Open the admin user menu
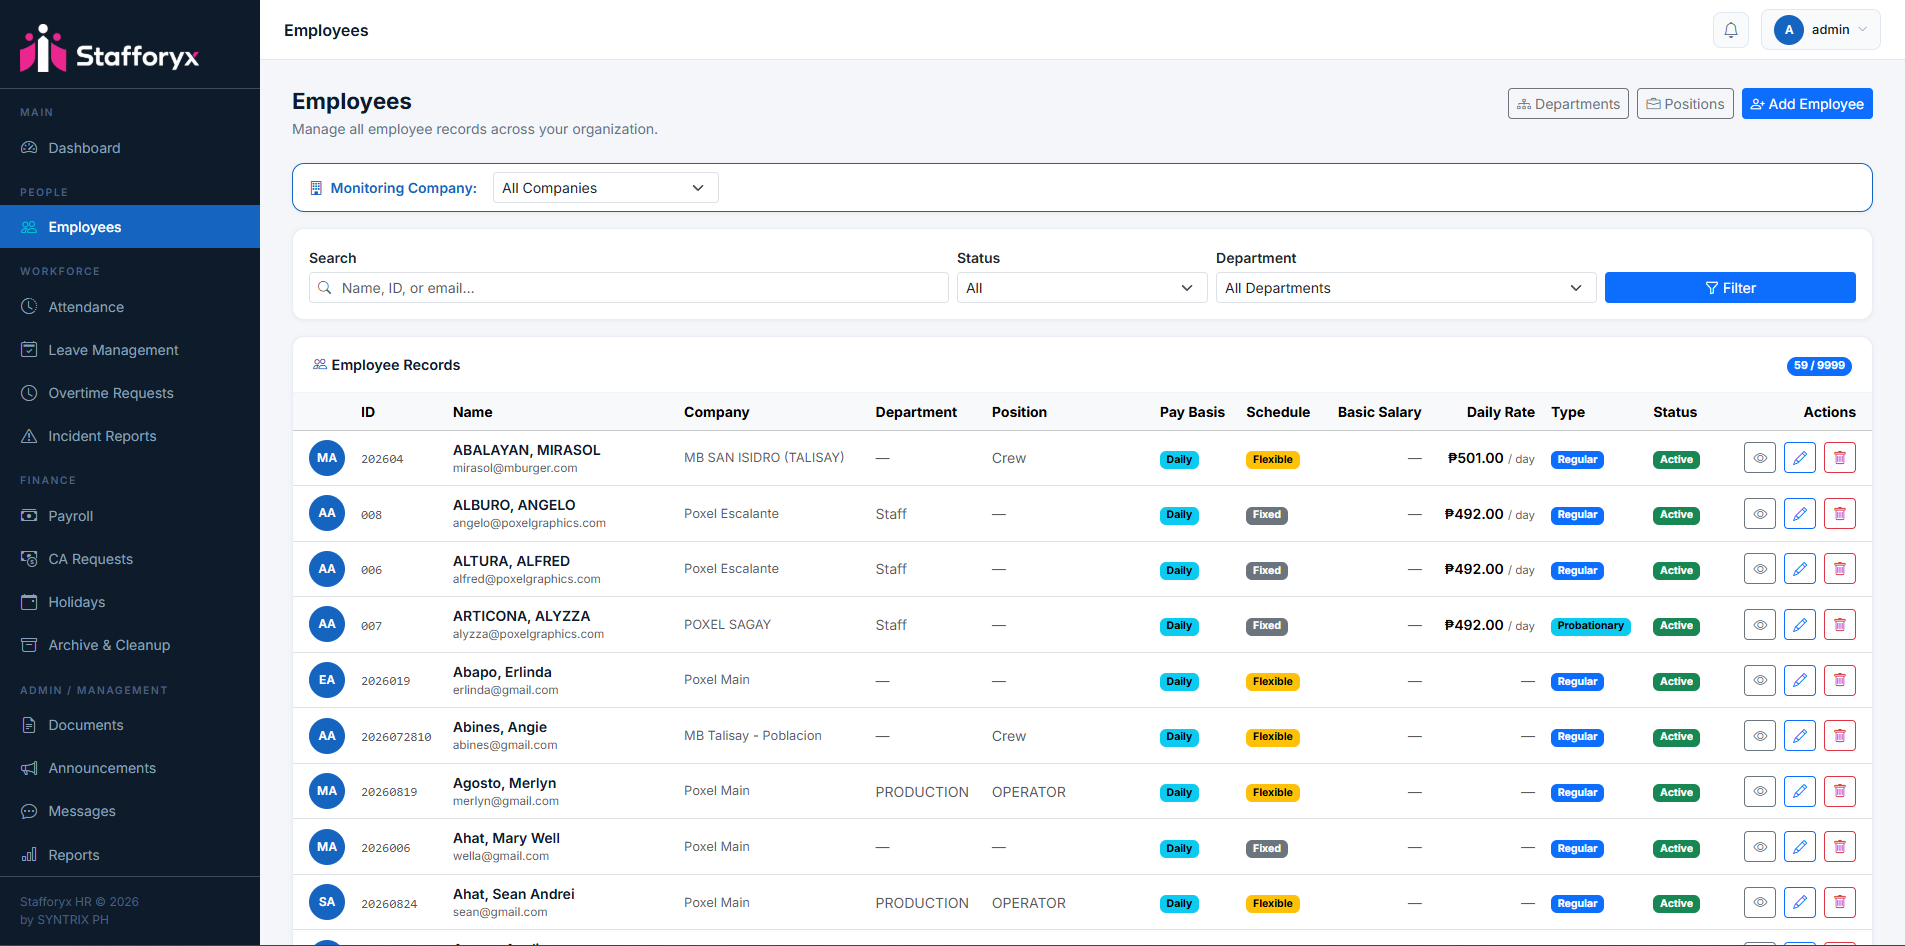1905x946 pixels. coord(1820,30)
